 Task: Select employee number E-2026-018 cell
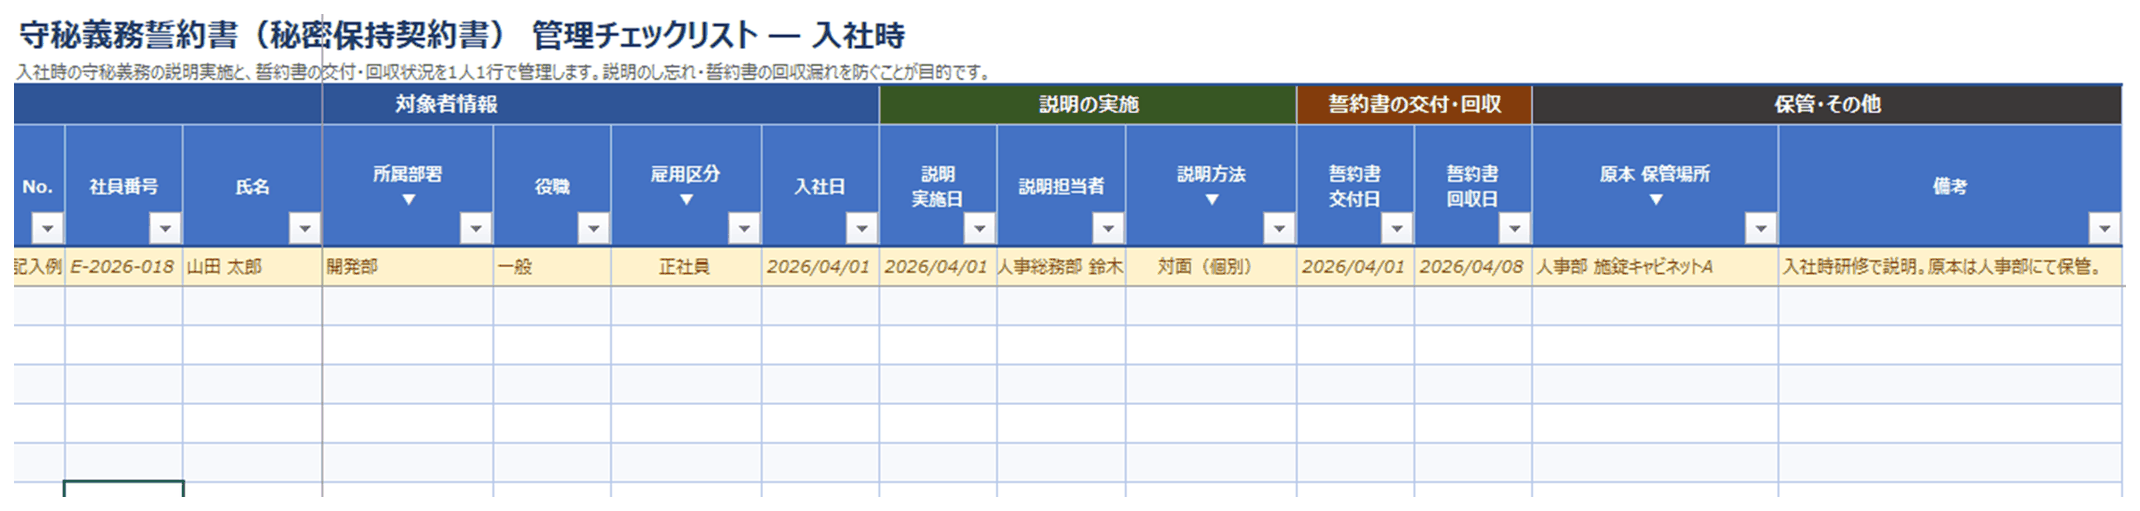click(x=123, y=267)
